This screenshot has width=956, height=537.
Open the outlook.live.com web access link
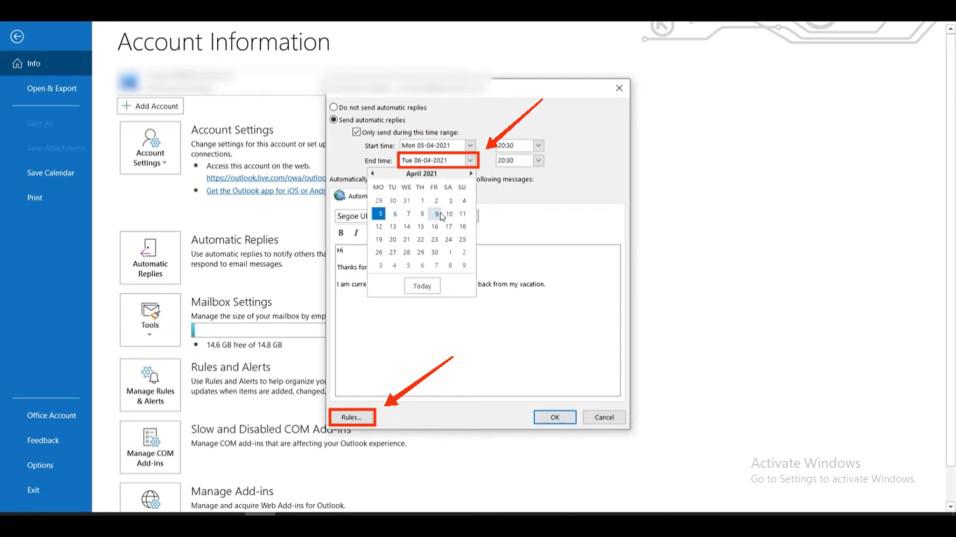point(266,178)
